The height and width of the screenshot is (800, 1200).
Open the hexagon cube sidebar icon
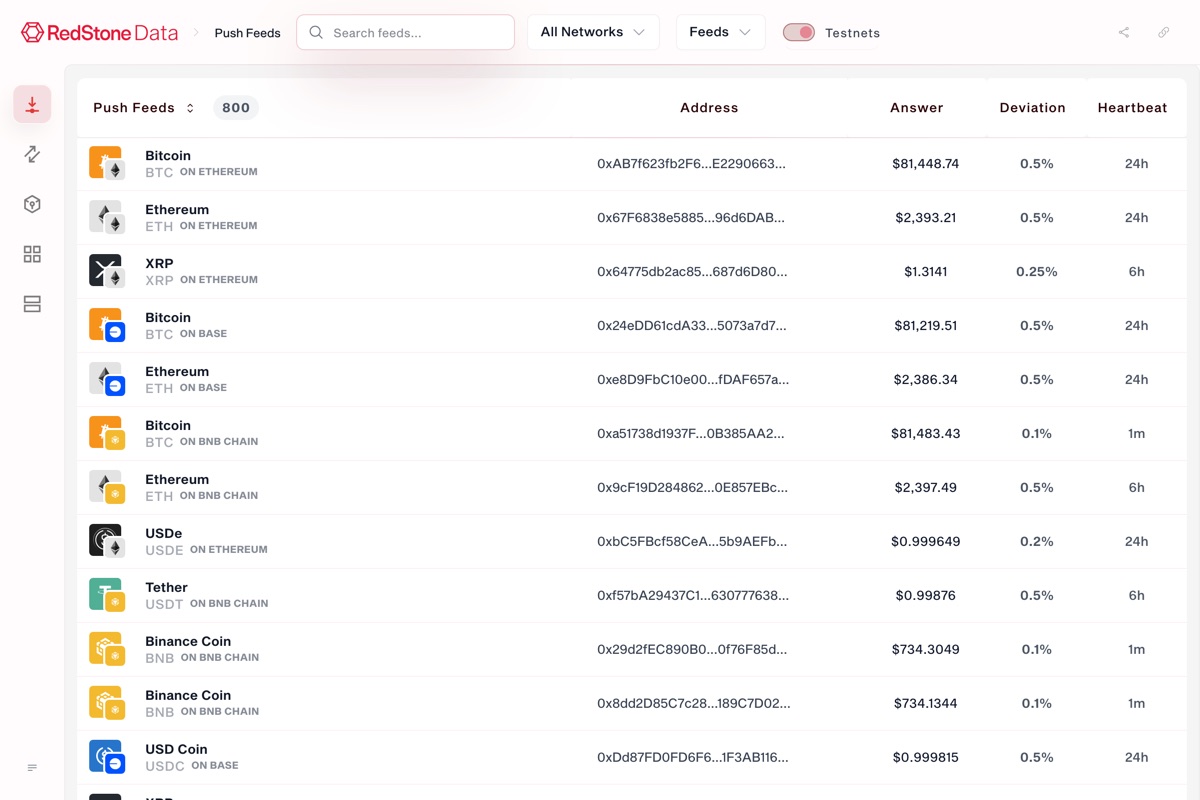pyautogui.click(x=32, y=204)
